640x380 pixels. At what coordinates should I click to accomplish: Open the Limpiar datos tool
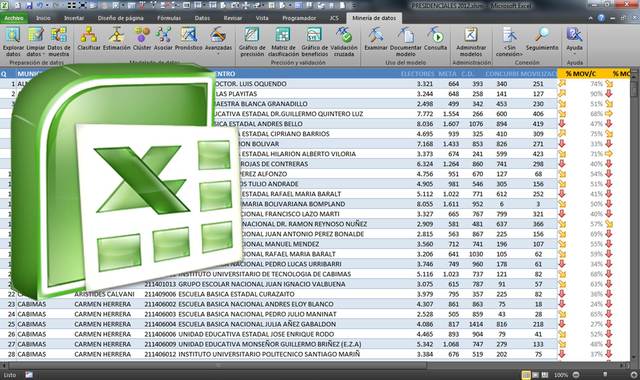click(36, 42)
